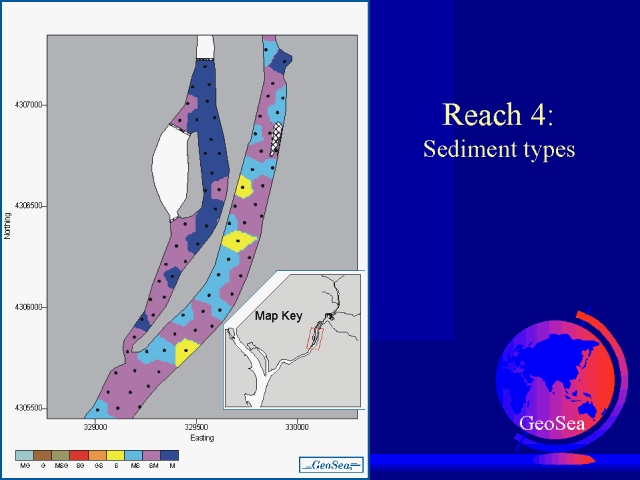Select the red SG legend swatch
Image resolution: width=640 pixels, height=480 pixels.
[81, 455]
